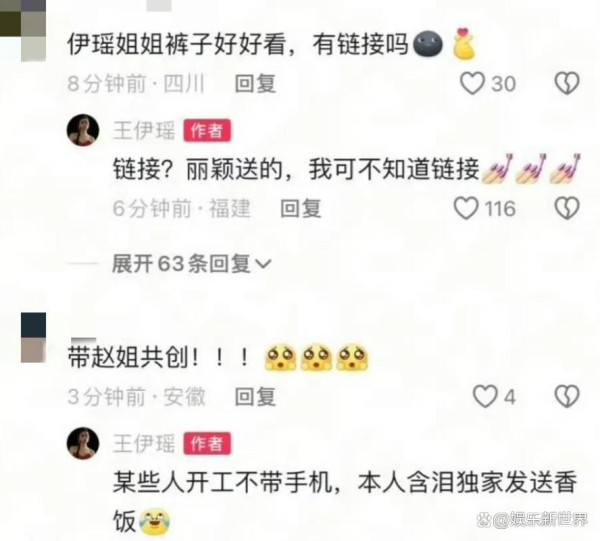Open 王伊瑶 avatar on second author reply
The height and width of the screenshot is (541, 600).
83,443
